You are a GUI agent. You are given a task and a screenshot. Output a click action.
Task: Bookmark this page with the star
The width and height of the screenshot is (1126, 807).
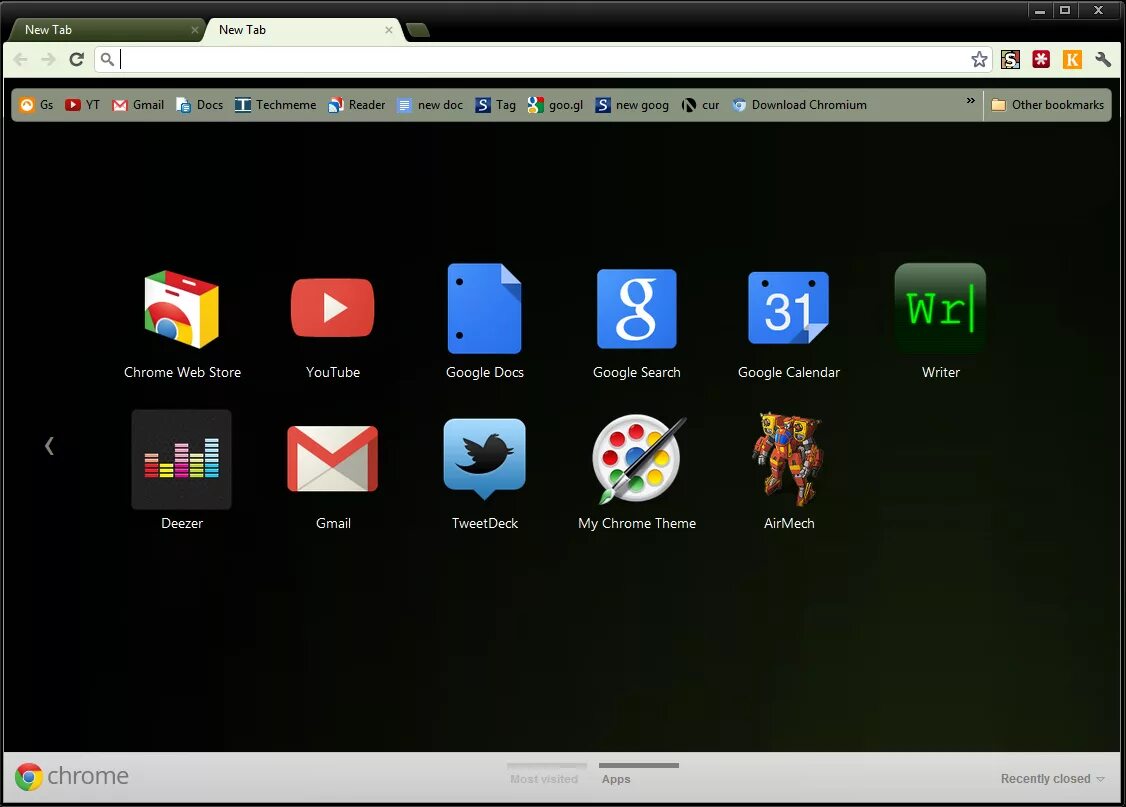[979, 60]
